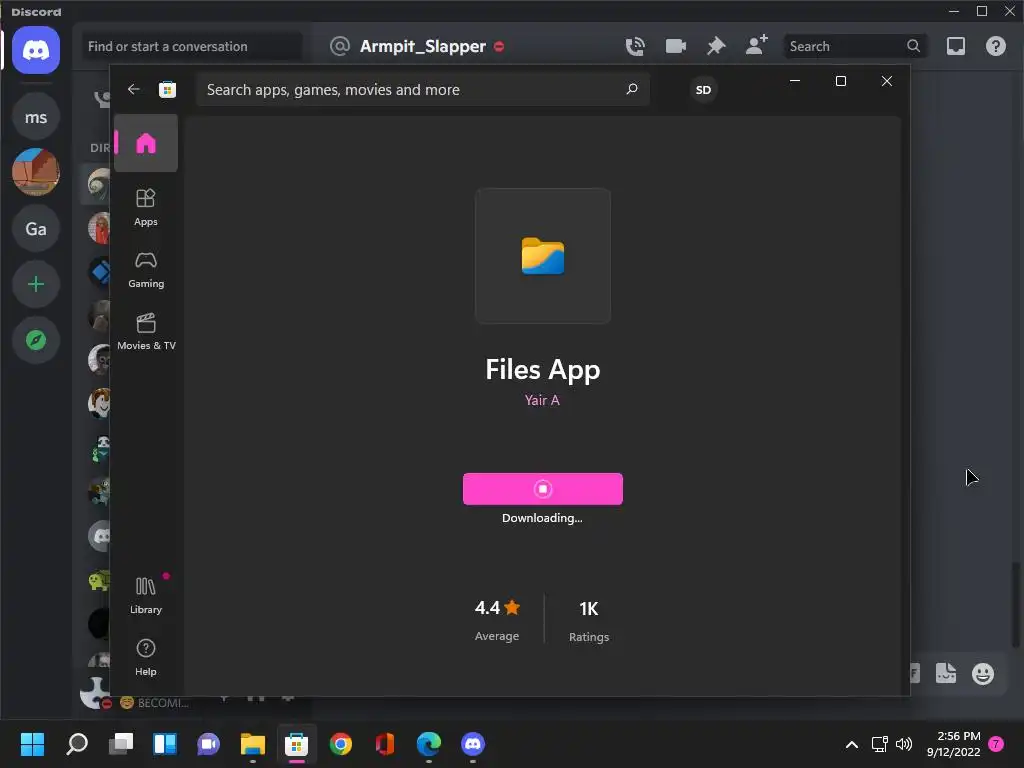Viewport: 1024px width, 768px height.
Task: Start a video call in Discord
Action: [675, 46]
